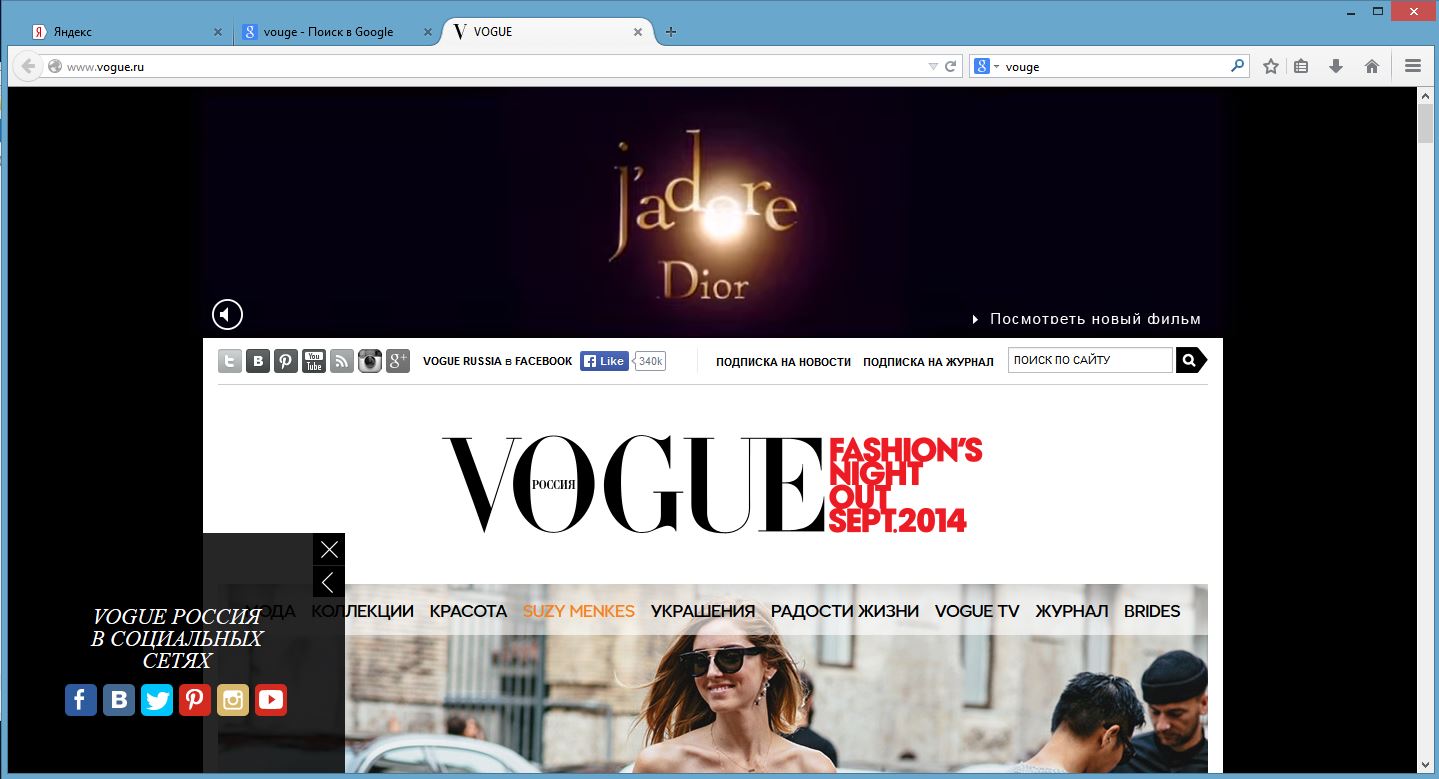Open the BRIDES menu section
1439x779 pixels.
(1152, 611)
